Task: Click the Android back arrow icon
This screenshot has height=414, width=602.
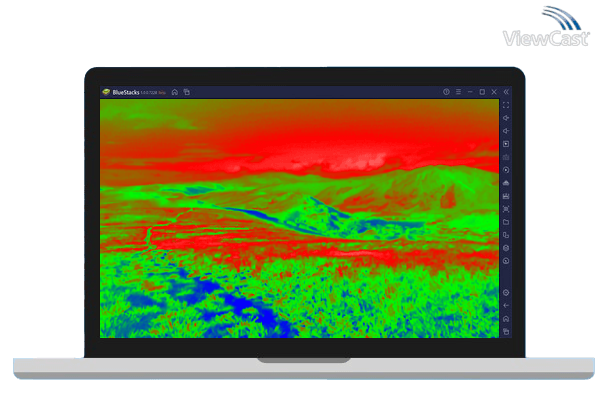Action: pyautogui.click(x=506, y=306)
